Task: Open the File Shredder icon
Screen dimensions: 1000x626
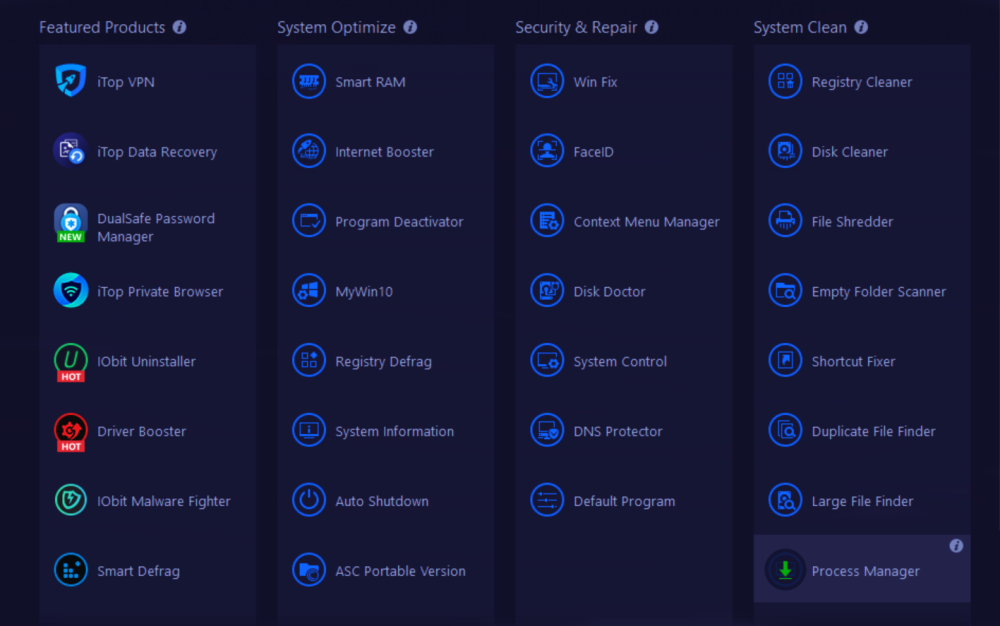Action: click(785, 221)
